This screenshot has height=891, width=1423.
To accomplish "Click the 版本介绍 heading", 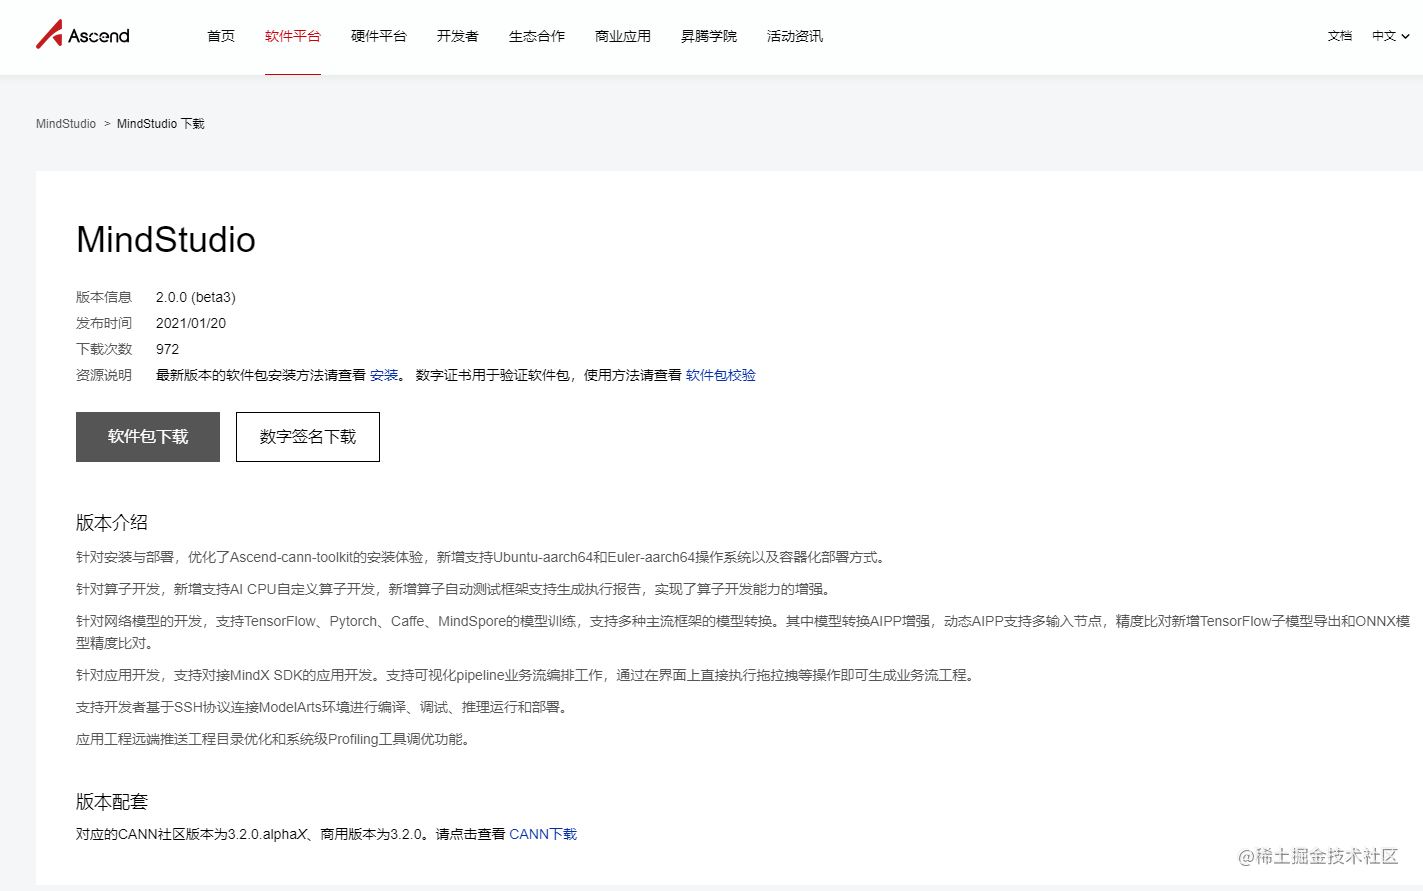I will tap(112, 522).
